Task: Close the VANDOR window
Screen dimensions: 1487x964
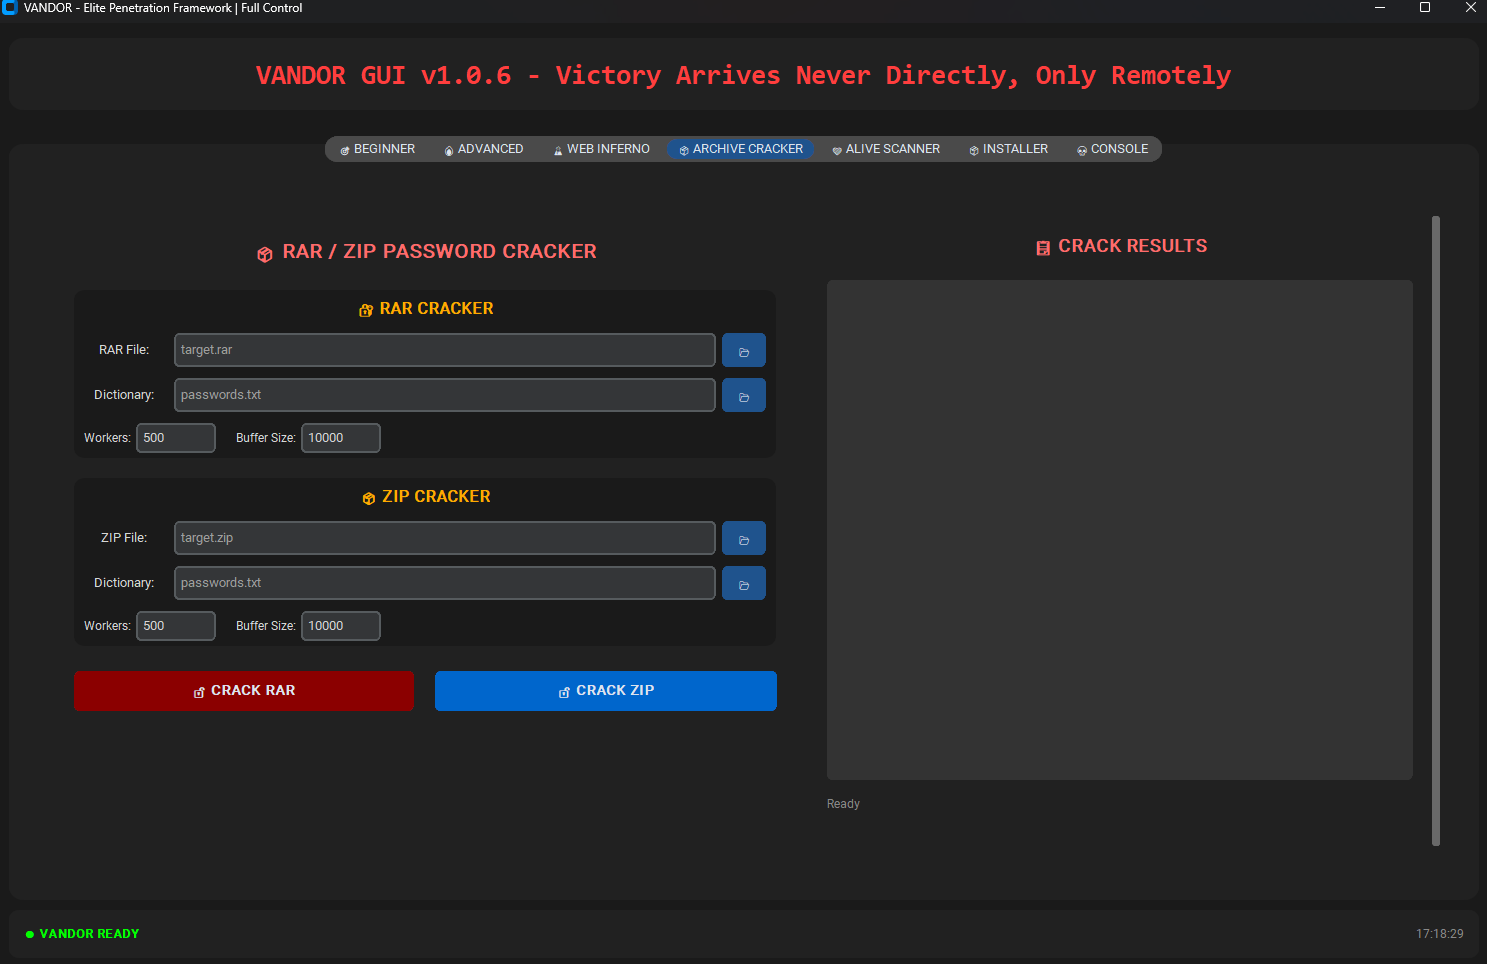Action: coord(1470,8)
